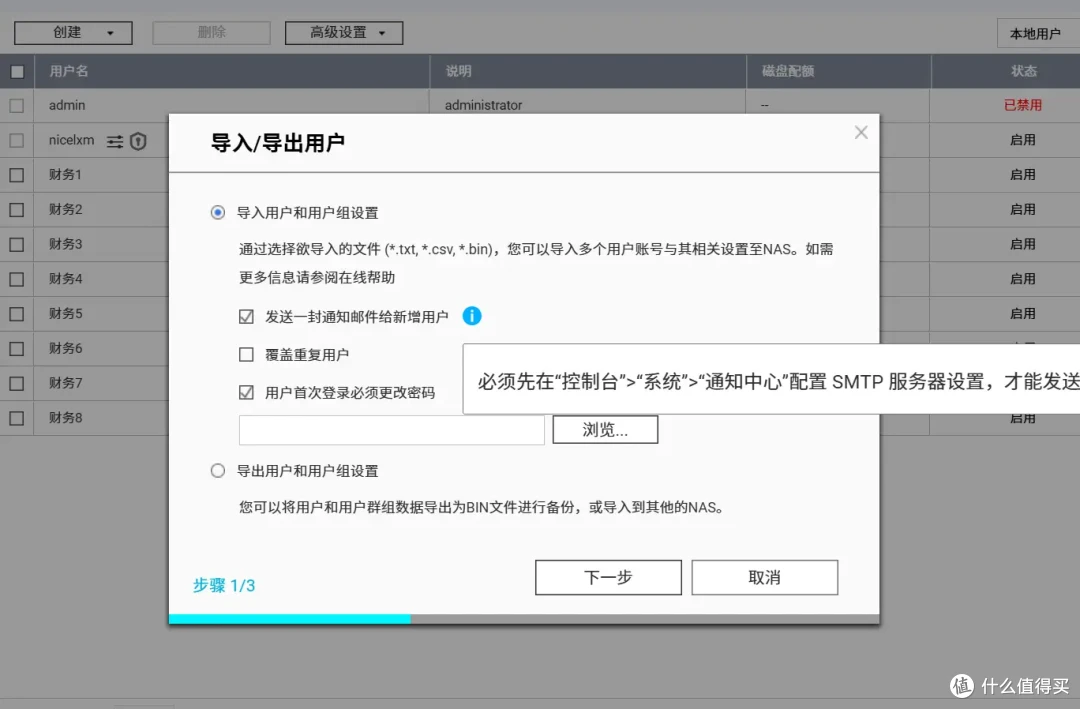Click 下一步 to proceed

point(608,577)
